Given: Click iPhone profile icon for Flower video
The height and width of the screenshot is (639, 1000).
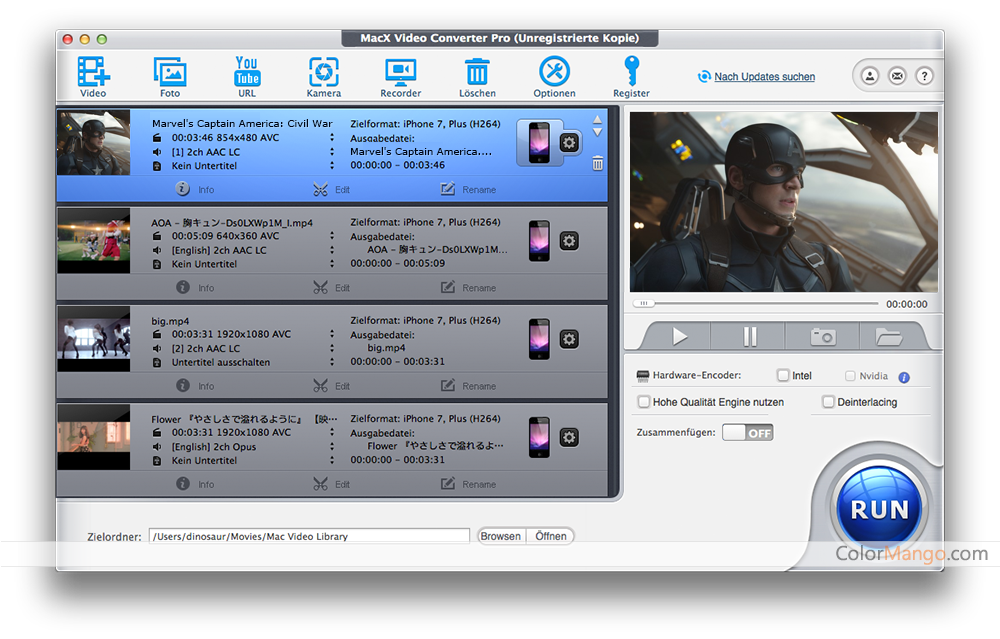Looking at the screenshot, I should tap(539, 437).
